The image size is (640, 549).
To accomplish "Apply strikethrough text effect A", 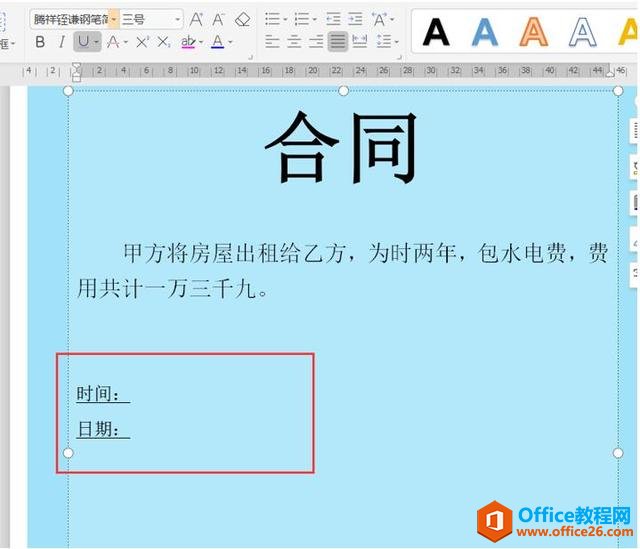I will click(113, 42).
